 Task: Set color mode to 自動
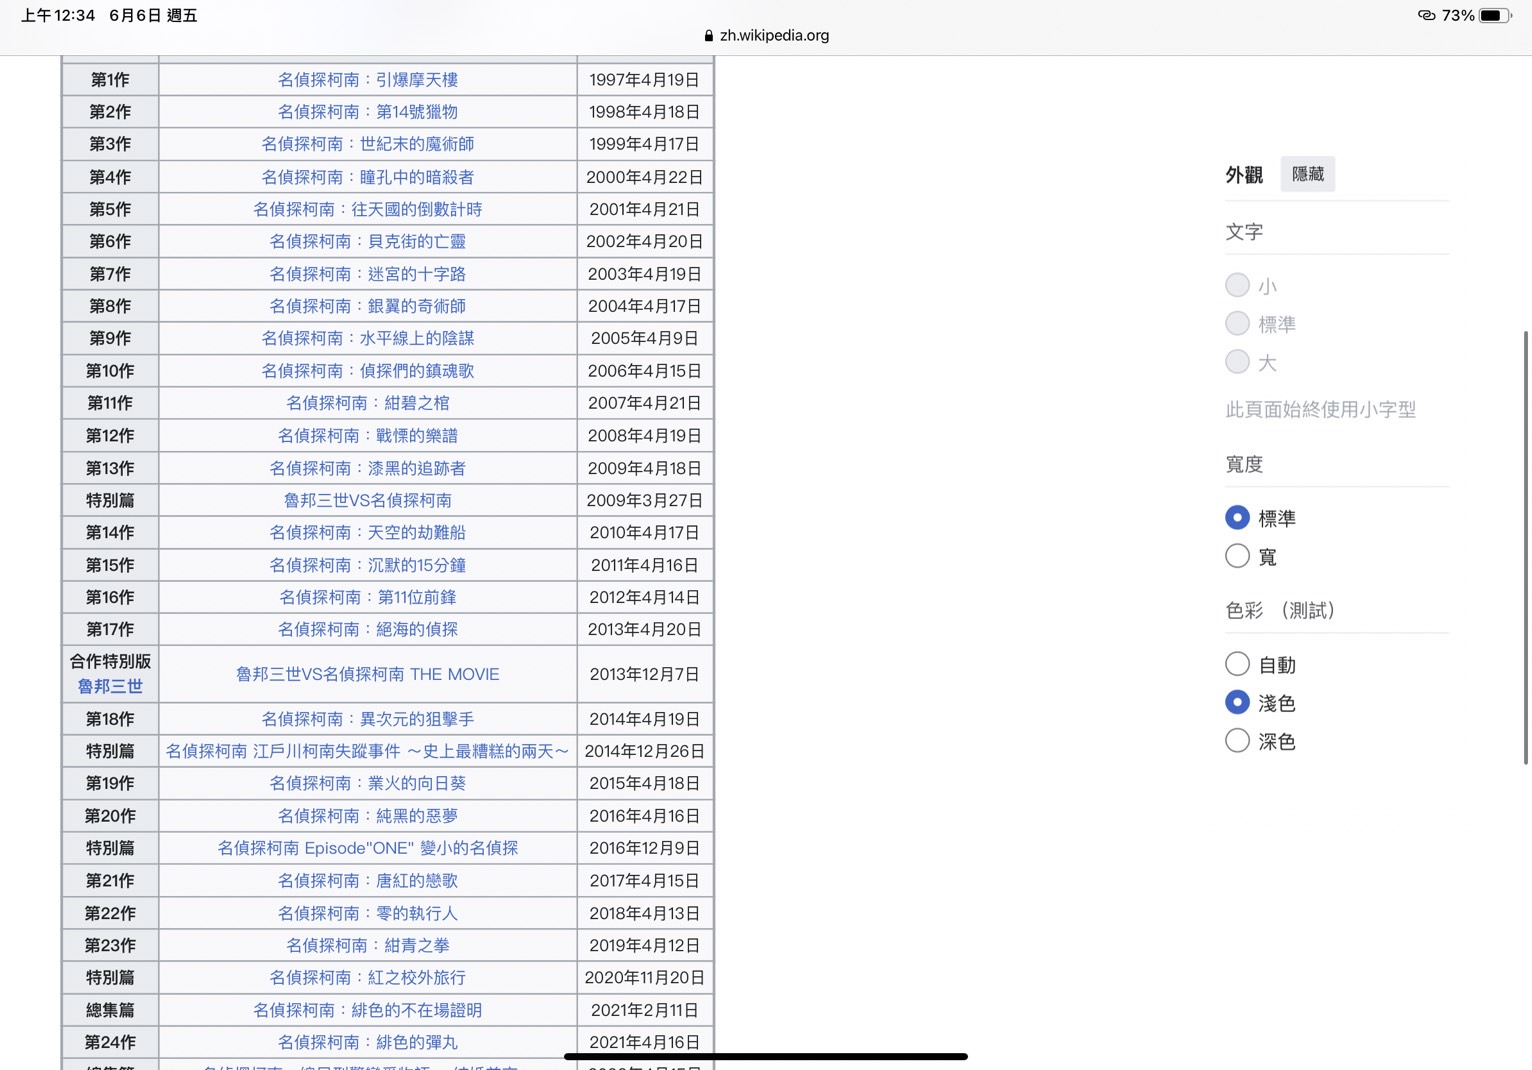(1237, 663)
